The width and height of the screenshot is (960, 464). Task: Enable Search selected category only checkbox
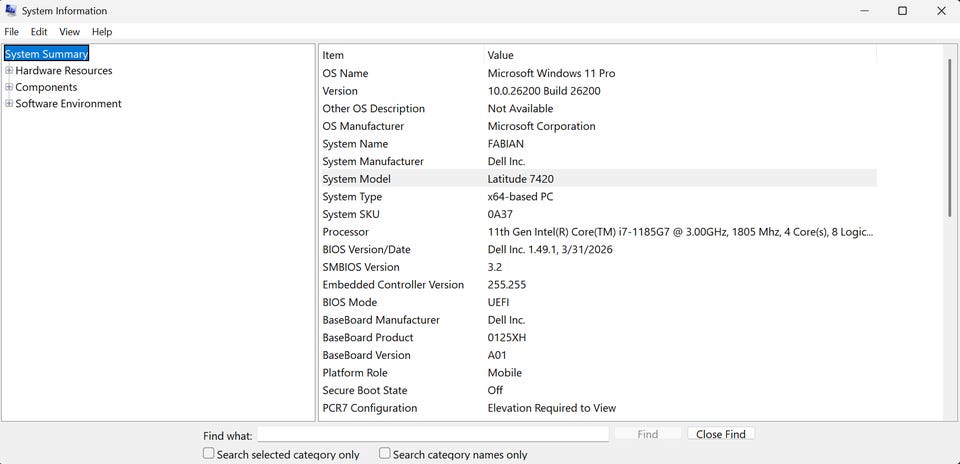pyautogui.click(x=209, y=454)
